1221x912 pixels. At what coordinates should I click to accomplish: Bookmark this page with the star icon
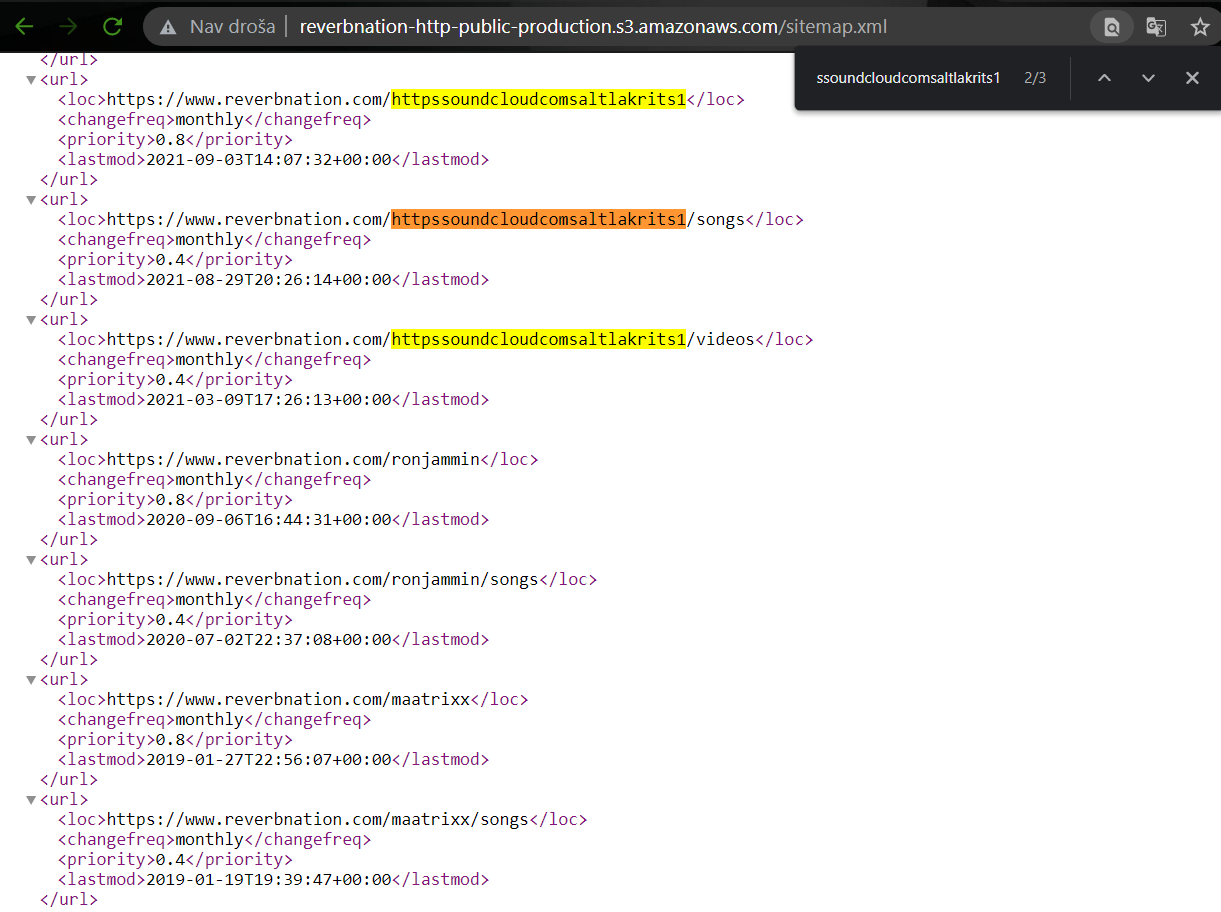(x=1200, y=27)
